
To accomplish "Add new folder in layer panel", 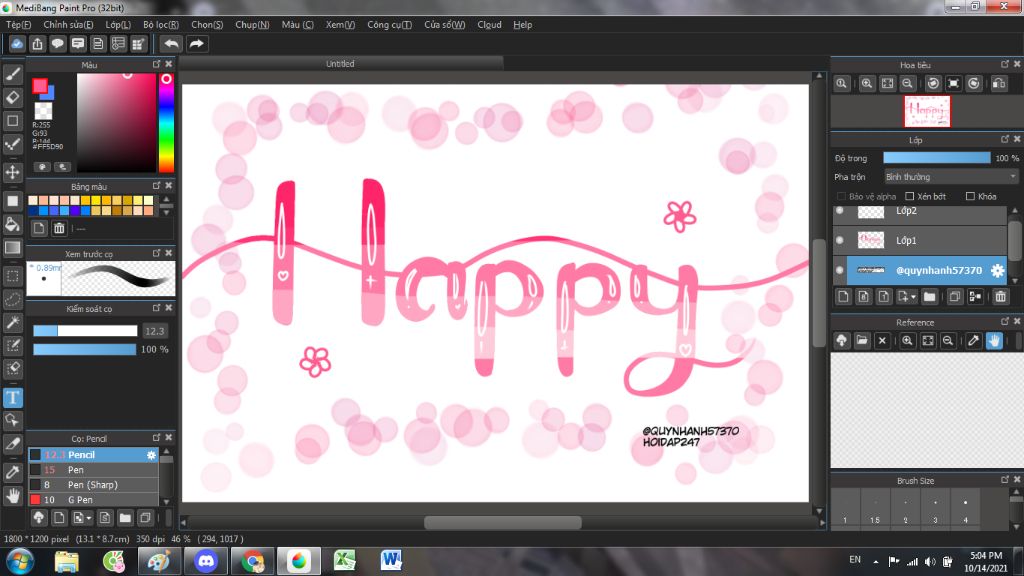I will coord(929,296).
